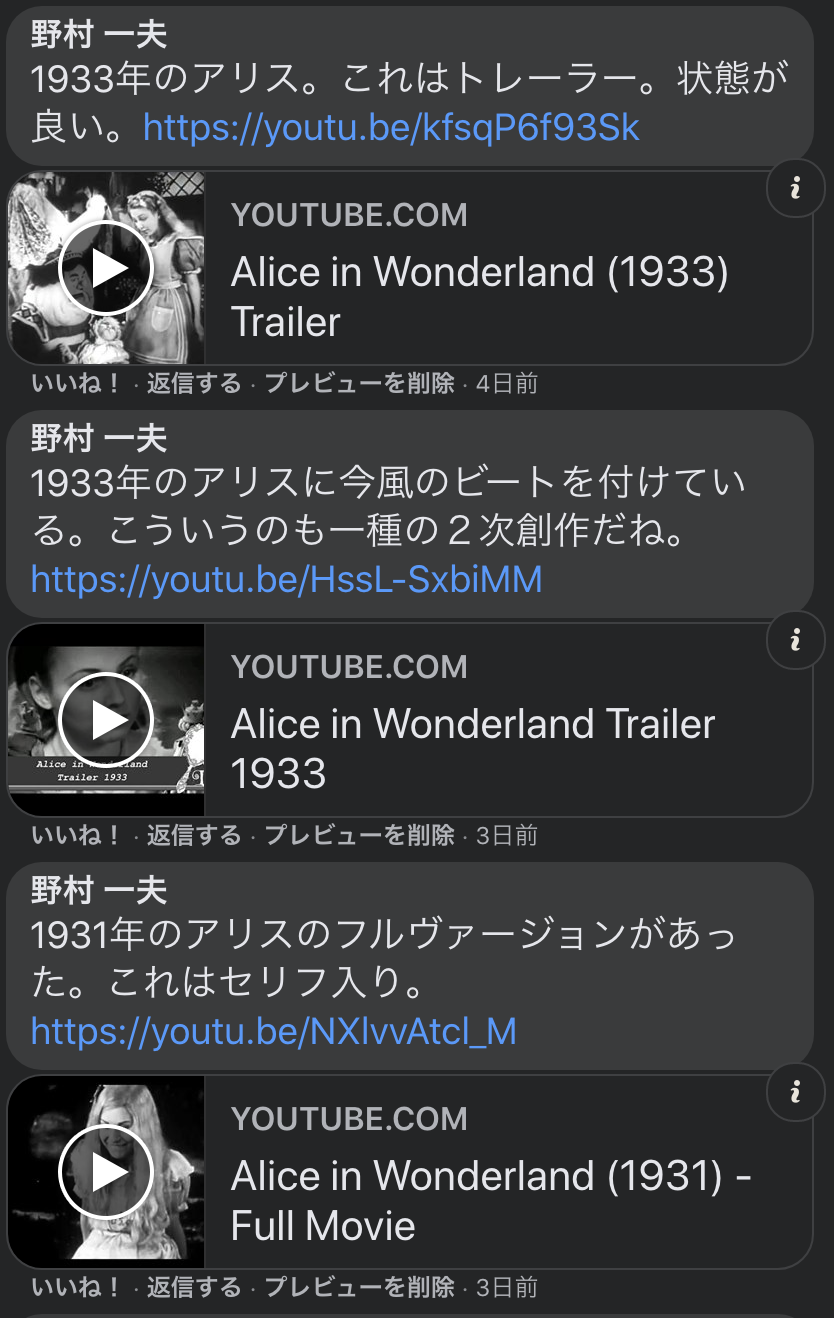
Task: Tap info icon beside Alice in Wonderland Trailer 1933
Action: click(795, 640)
